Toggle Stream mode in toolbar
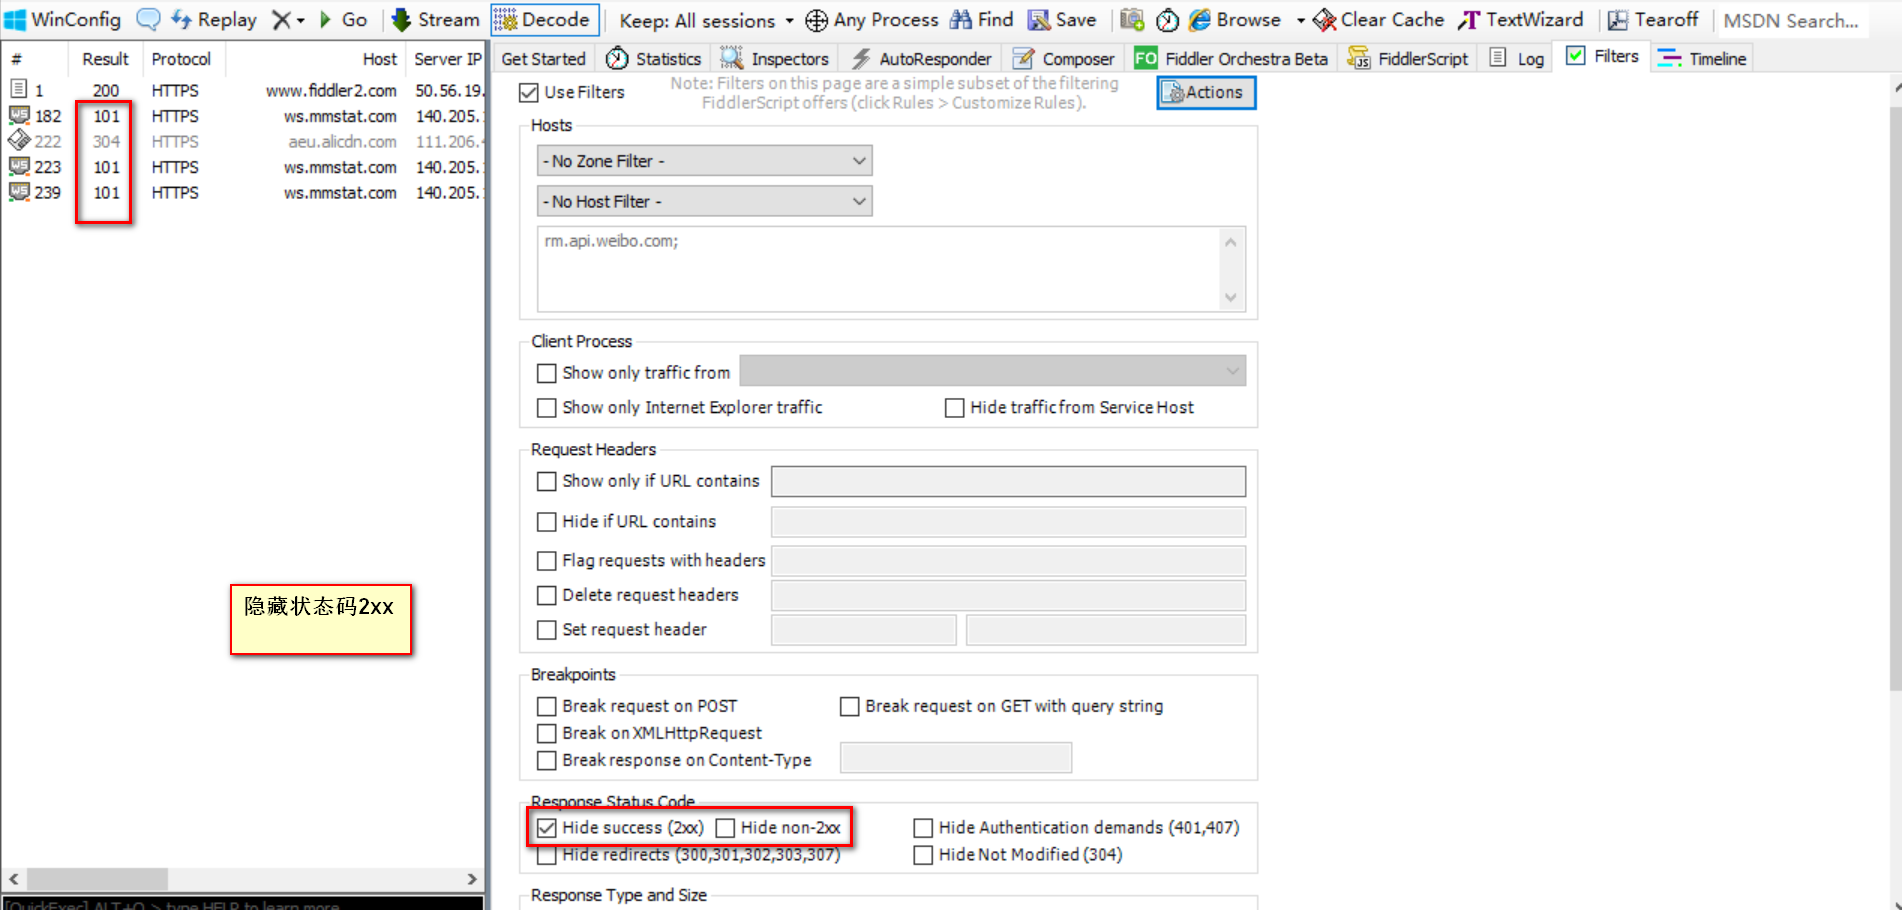1902x910 pixels. 435,20
